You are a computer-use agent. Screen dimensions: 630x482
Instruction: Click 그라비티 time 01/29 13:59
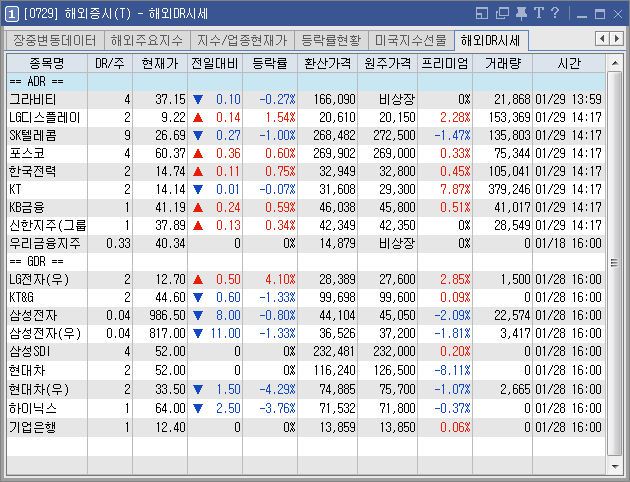tap(569, 99)
